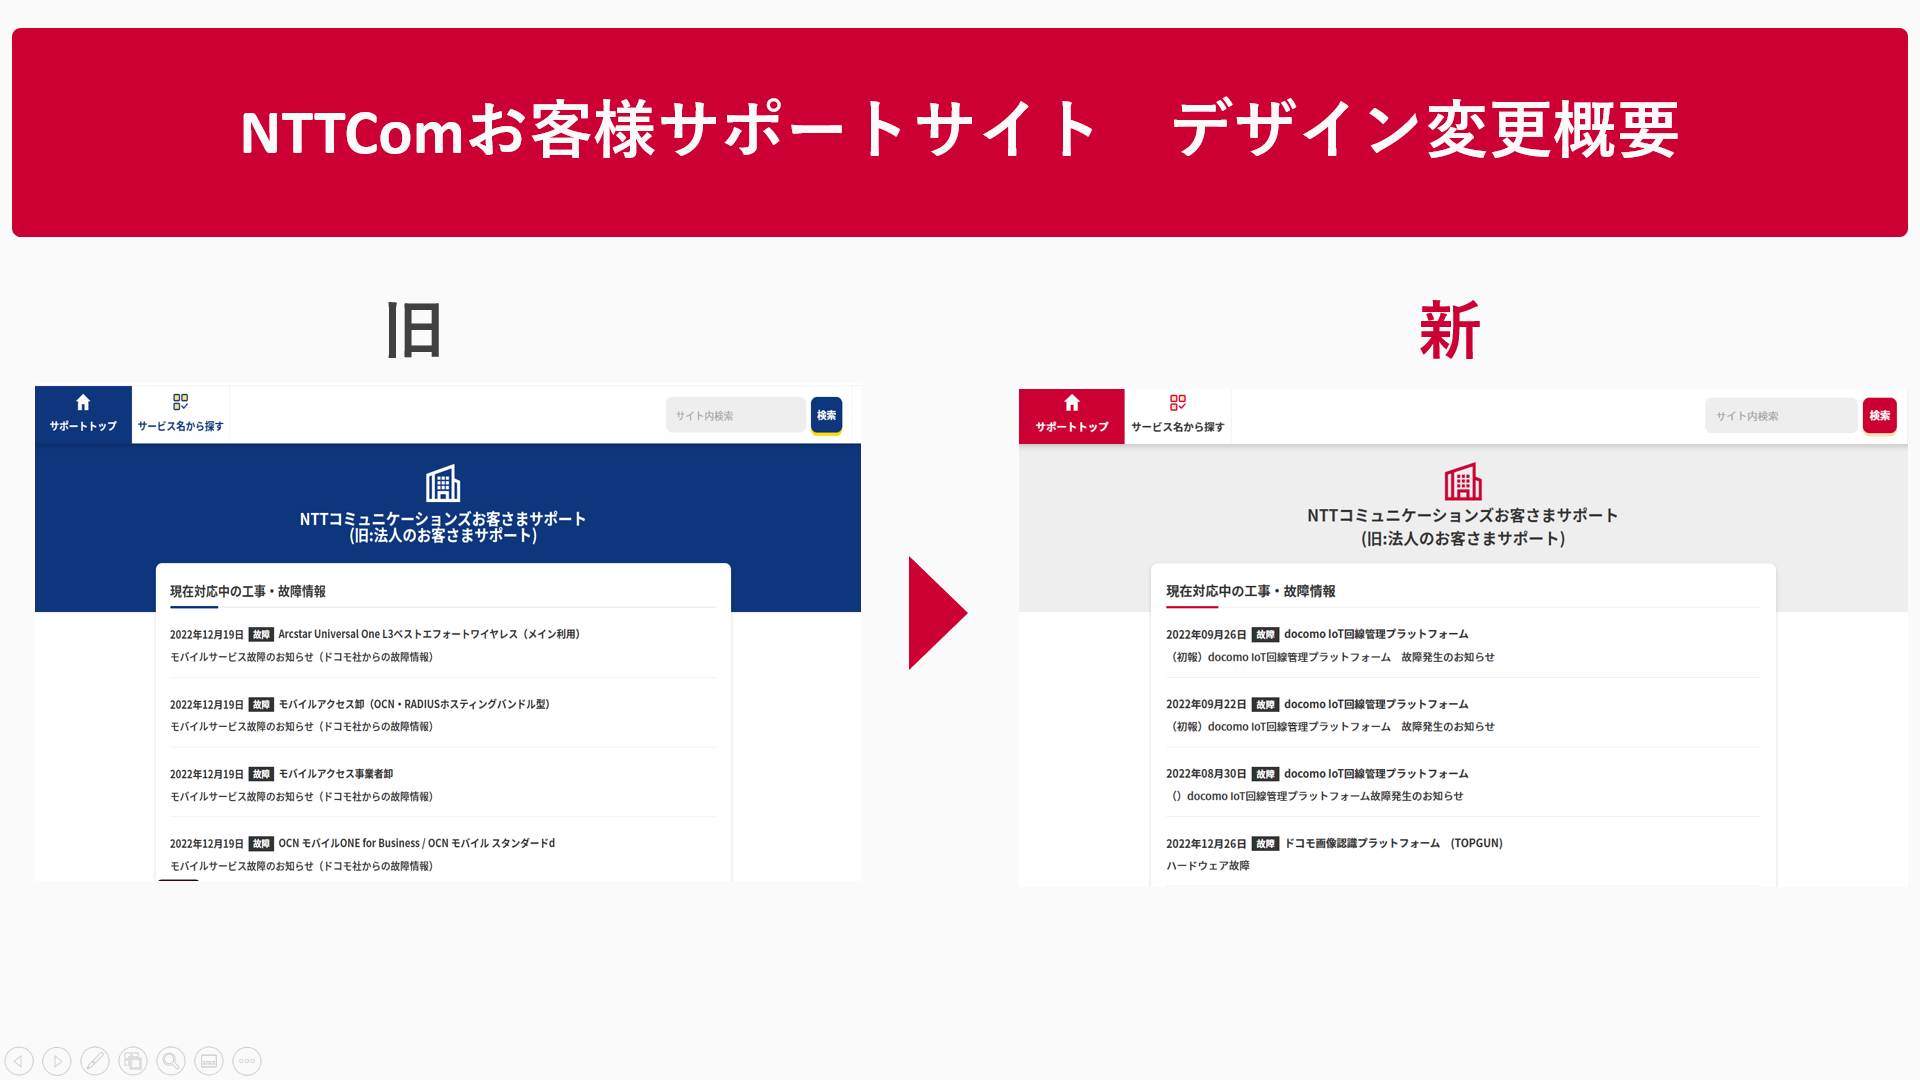Image resolution: width=1920 pixels, height=1080 pixels.
Task: Click 現在対応中の工事・故障情報 heading in new site
Action: [x=1251, y=591]
